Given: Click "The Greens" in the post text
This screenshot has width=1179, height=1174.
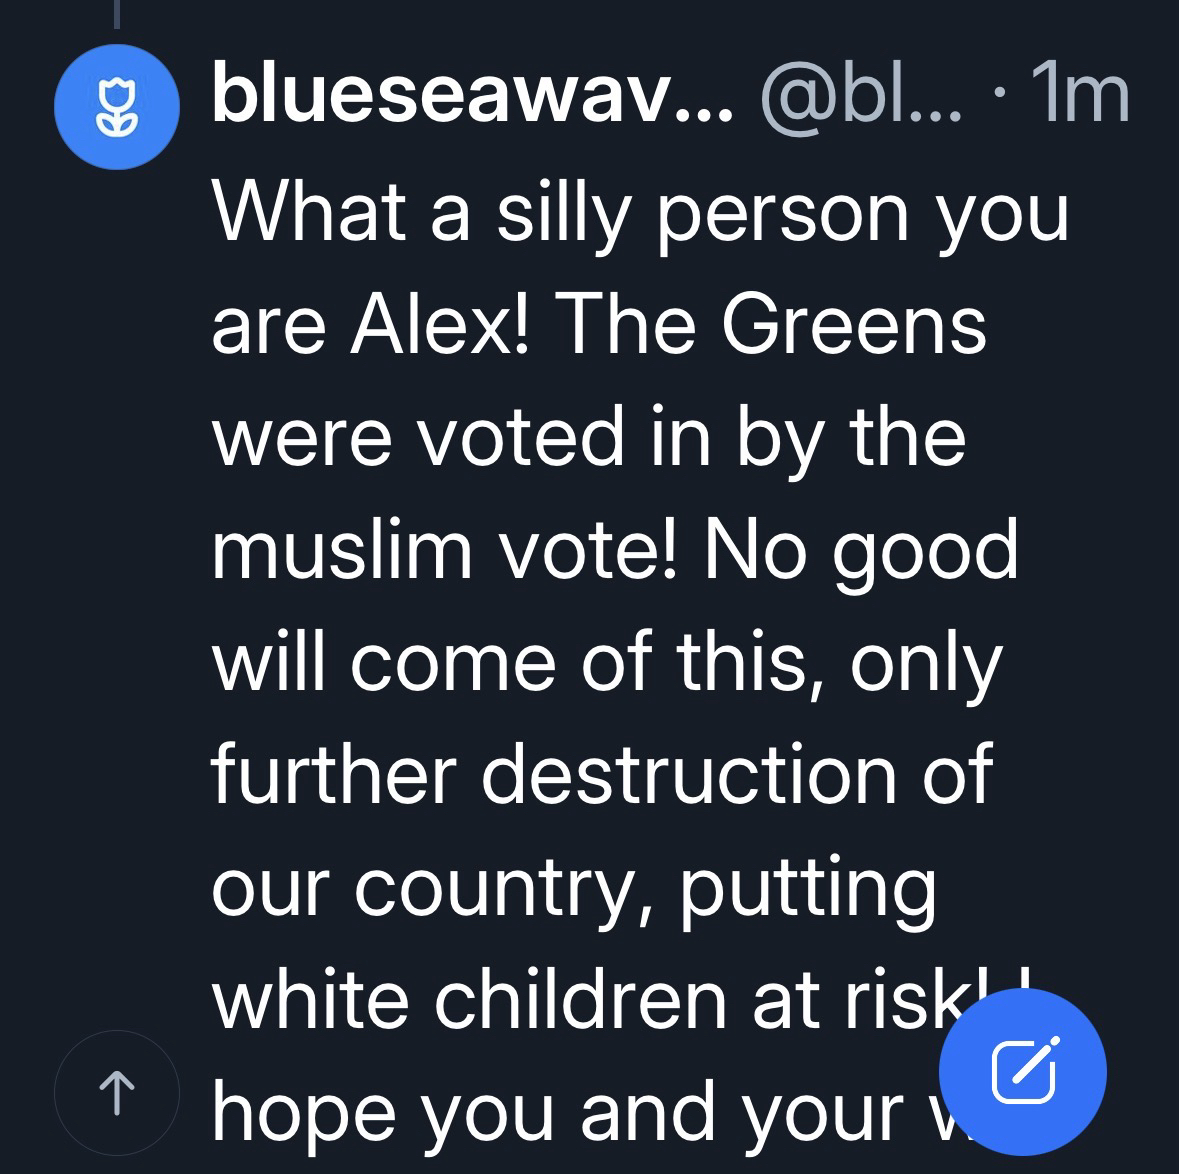Looking at the screenshot, I should 775,326.
